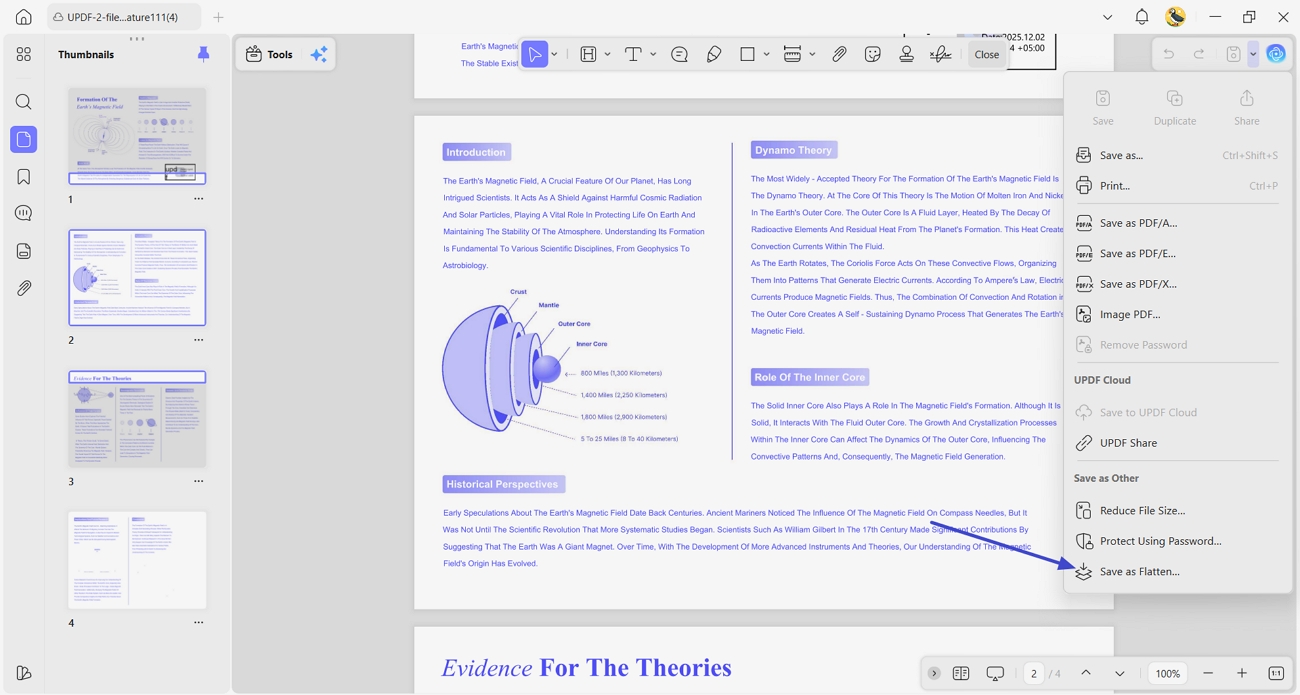Pin the Thumbnails panel
Viewport: 1300px width, 695px height.
tap(203, 54)
